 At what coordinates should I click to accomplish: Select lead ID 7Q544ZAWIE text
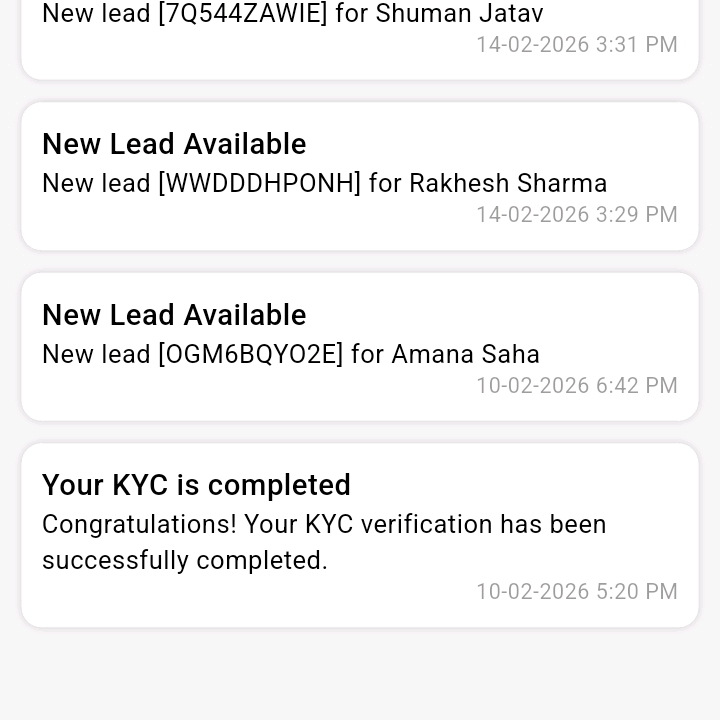(x=243, y=14)
